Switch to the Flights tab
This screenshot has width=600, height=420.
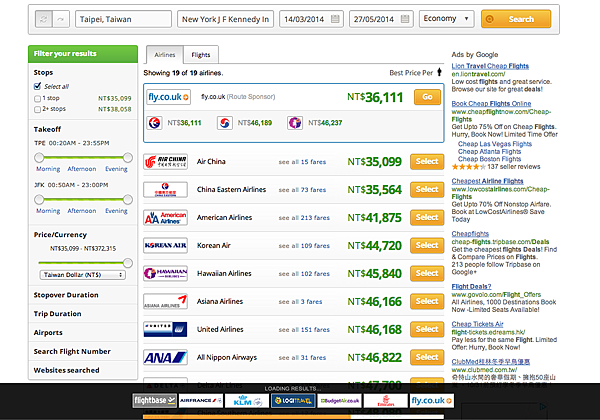201,55
